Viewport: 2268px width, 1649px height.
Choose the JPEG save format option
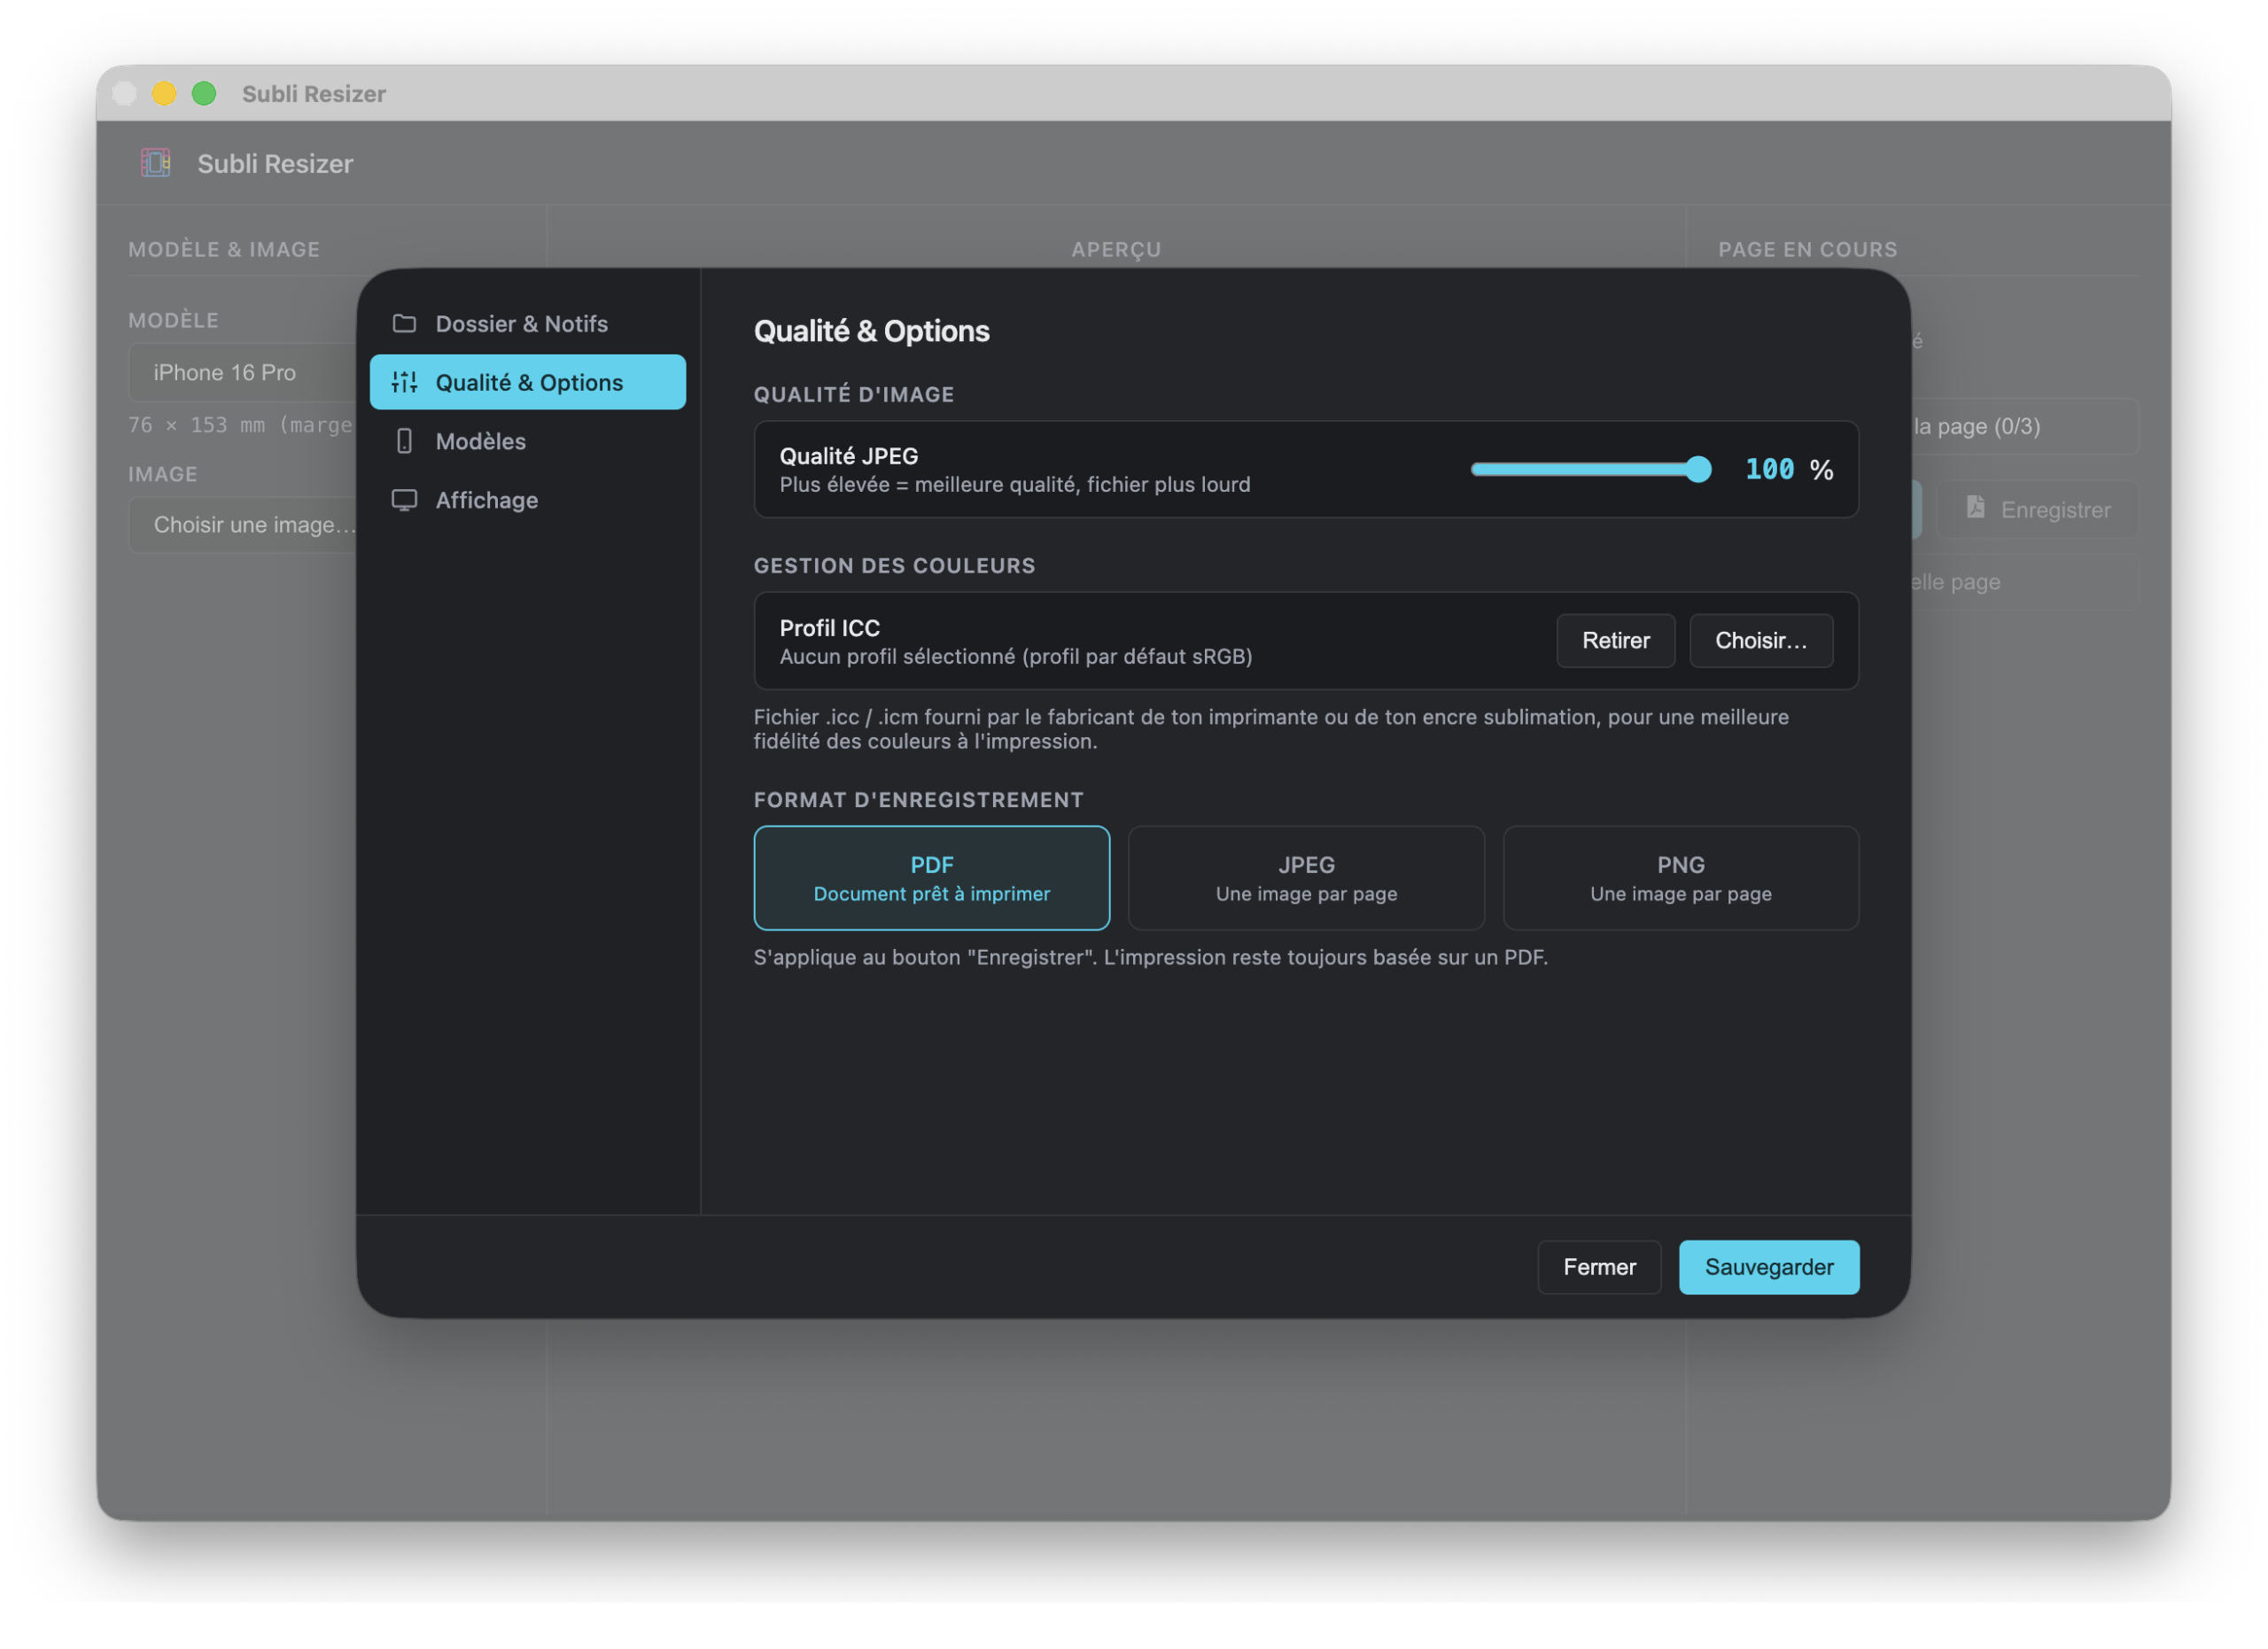[x=1306, y=878]
